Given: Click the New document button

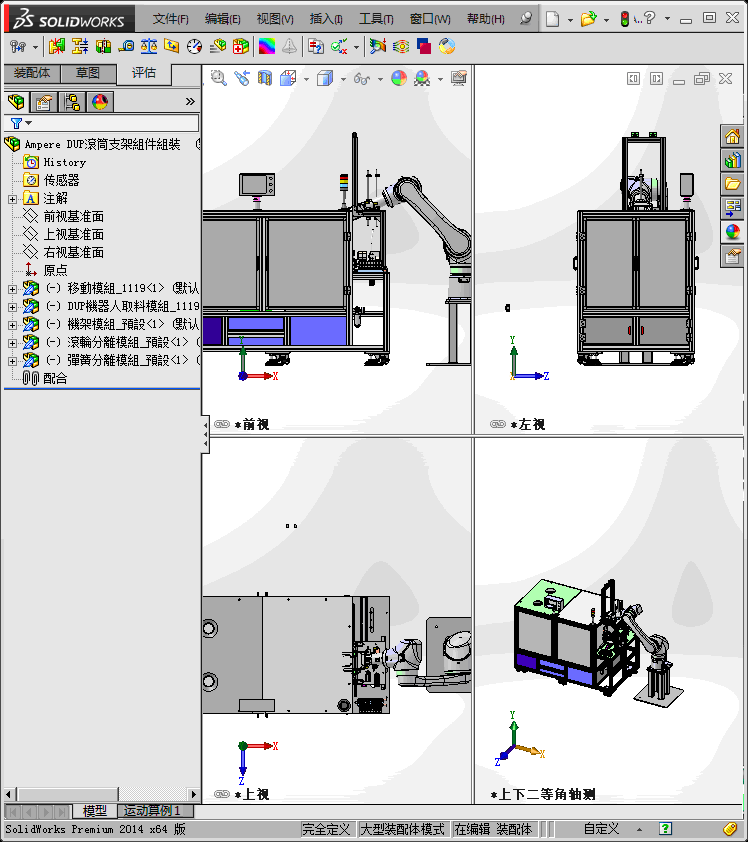Looking at the screenshot, I should click(553, 19).
